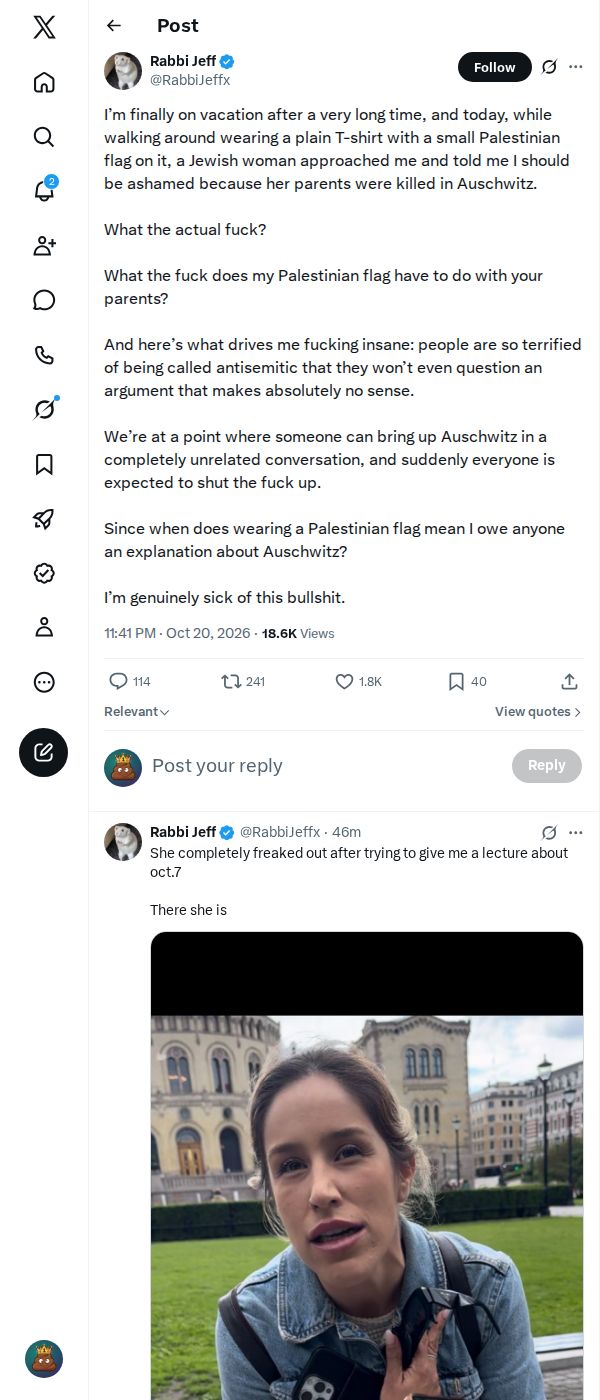Open Grok icon in sidebar
The width and height of the screenshot is (600, 1400).
tap(44, 409)
